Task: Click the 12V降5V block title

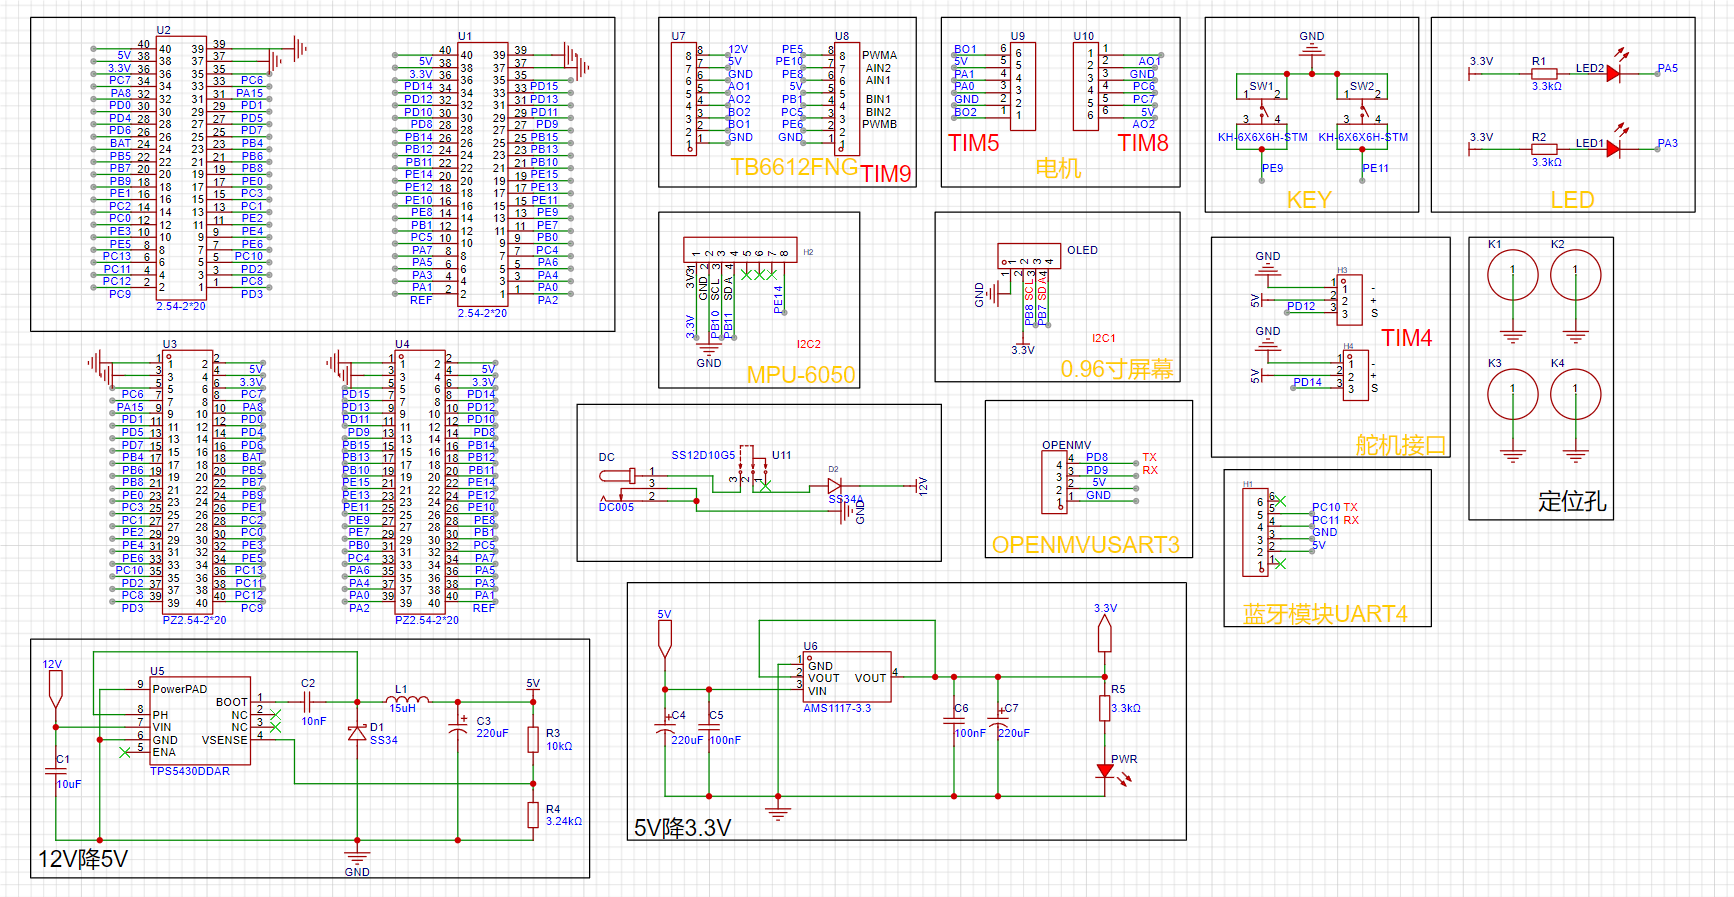Action: [x=83, y=859]
